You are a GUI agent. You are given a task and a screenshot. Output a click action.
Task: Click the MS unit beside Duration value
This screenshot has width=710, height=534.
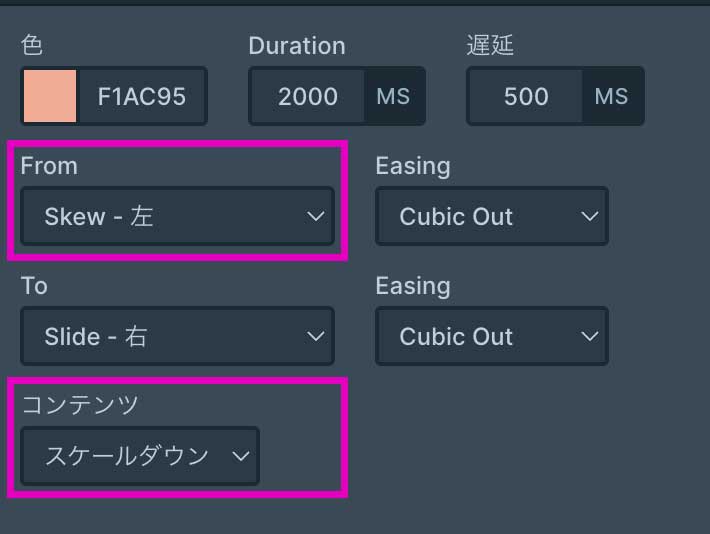(393, 96)
